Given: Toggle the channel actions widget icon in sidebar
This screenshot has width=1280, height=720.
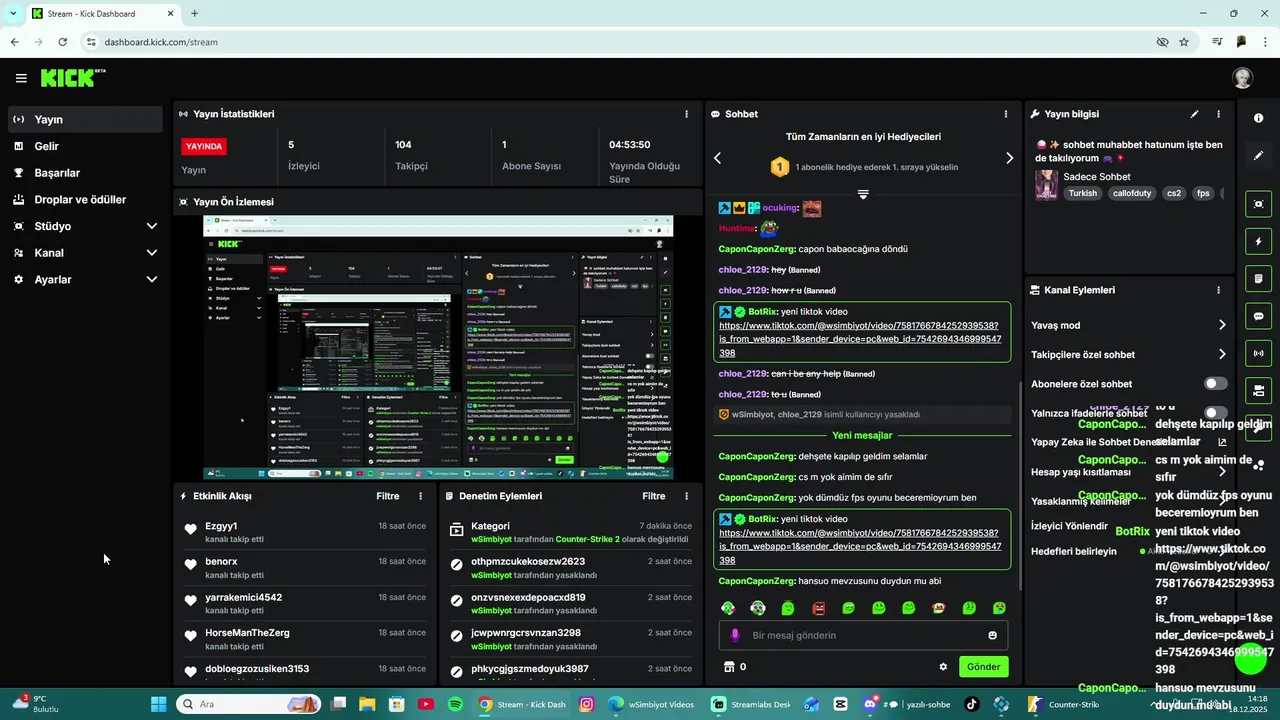Looking at the screenshot, I should click(x=1258, y=390).
